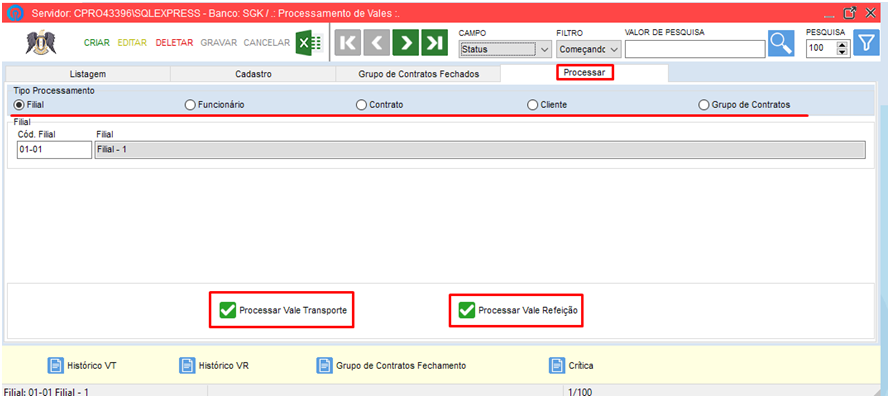The image size is (890, 398).
Task: Select the Grupo de Contratos processing type
Action: pos(704,104)
